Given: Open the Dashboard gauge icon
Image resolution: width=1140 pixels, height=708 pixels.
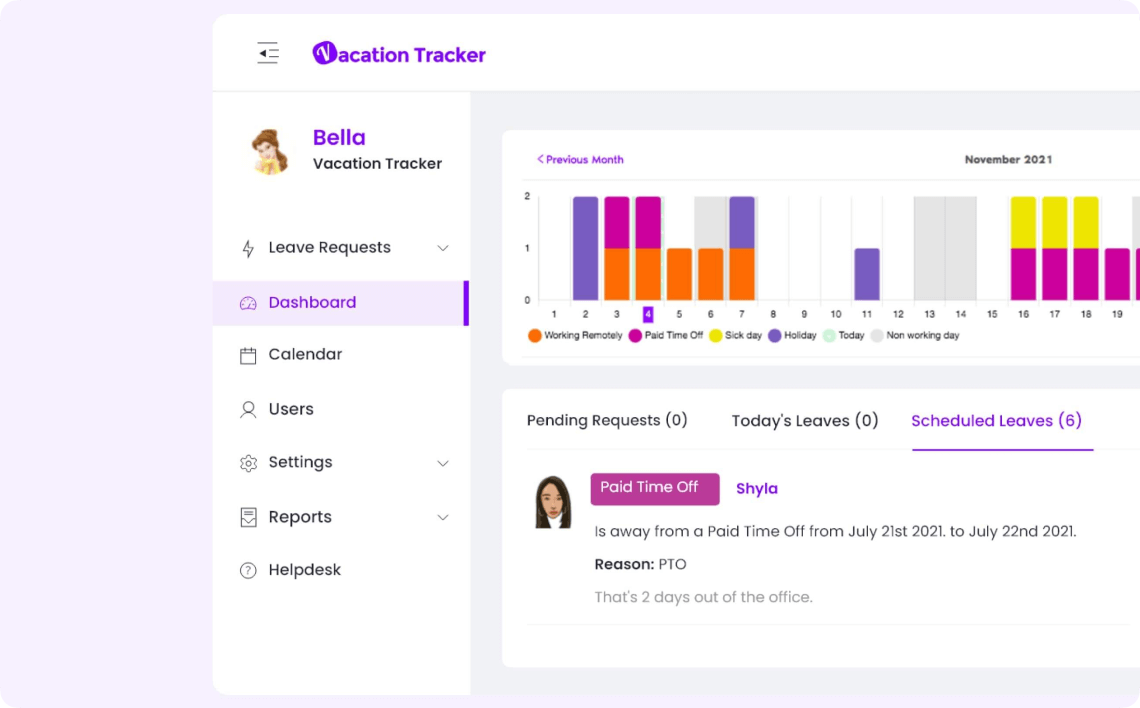Looking at the screenshot, I should pyautogui.click(x=248, y=302).
